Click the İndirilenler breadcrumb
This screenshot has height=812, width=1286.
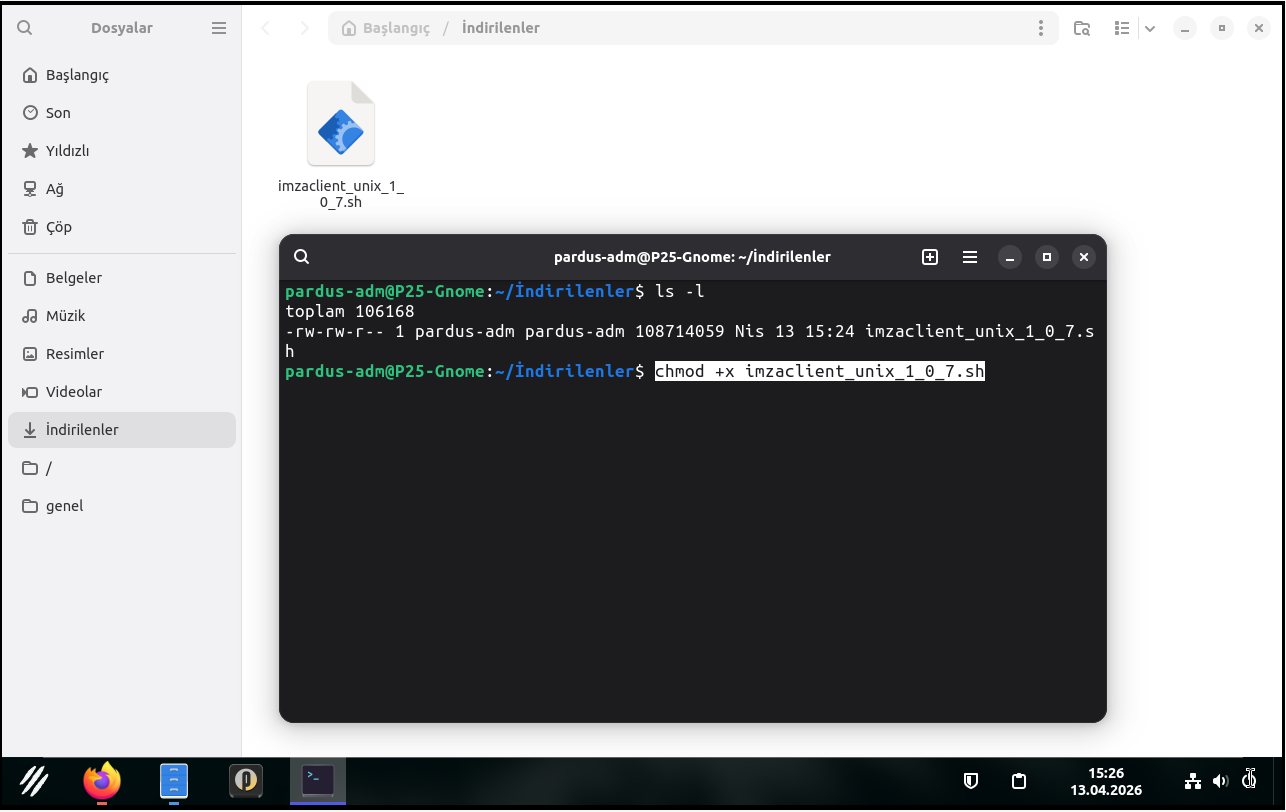(501, 28)
